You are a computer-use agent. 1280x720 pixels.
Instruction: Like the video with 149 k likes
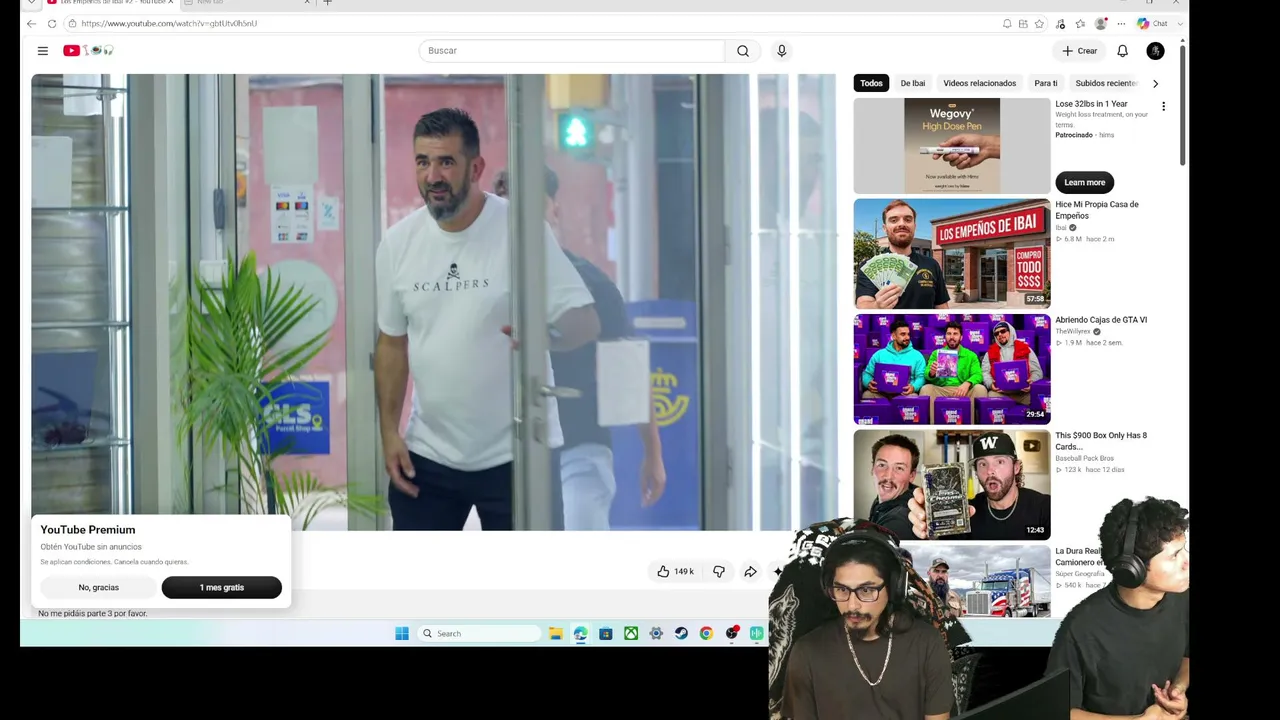point(676,571)
